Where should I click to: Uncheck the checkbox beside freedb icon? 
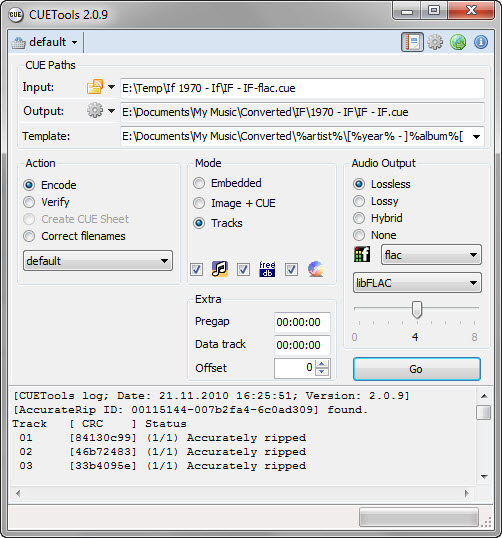[243, 270]
